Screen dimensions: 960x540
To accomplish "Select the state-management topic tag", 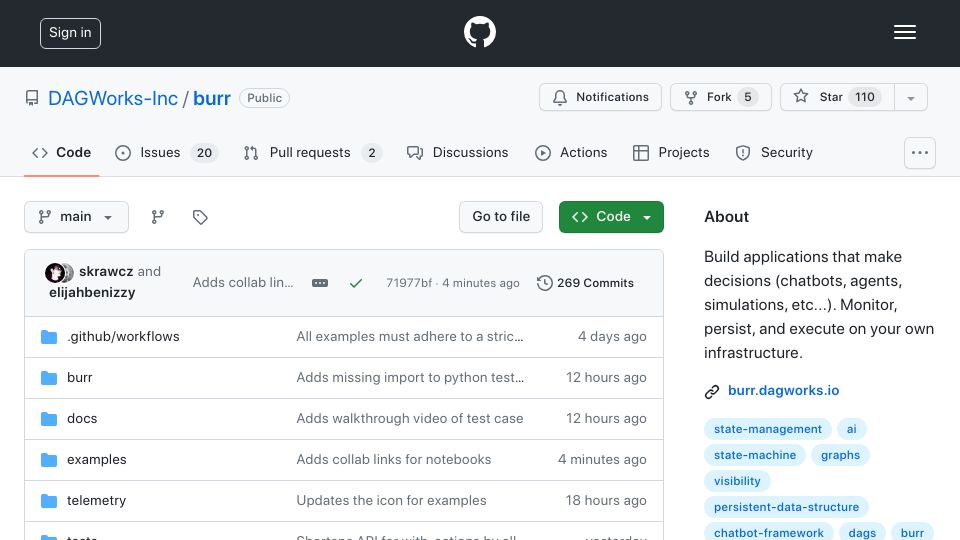I will point(768,429).
